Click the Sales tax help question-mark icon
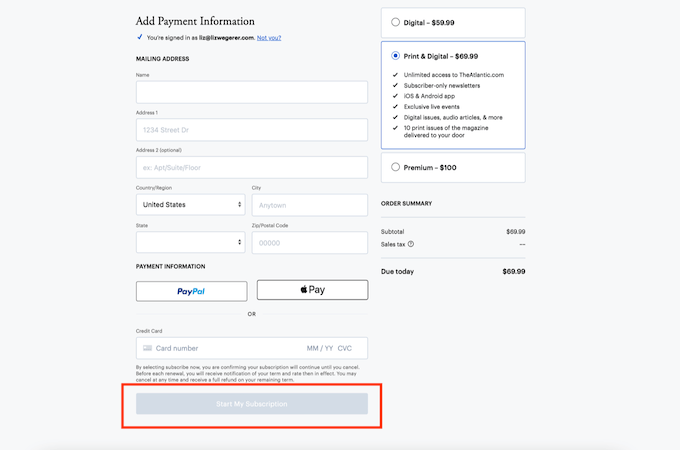680x450 pixels. coord(411,244)
